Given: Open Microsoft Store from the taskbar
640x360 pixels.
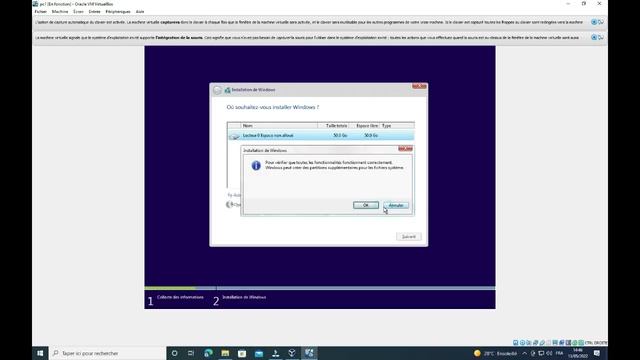Looking at the screenshot, I should point(242,353).
